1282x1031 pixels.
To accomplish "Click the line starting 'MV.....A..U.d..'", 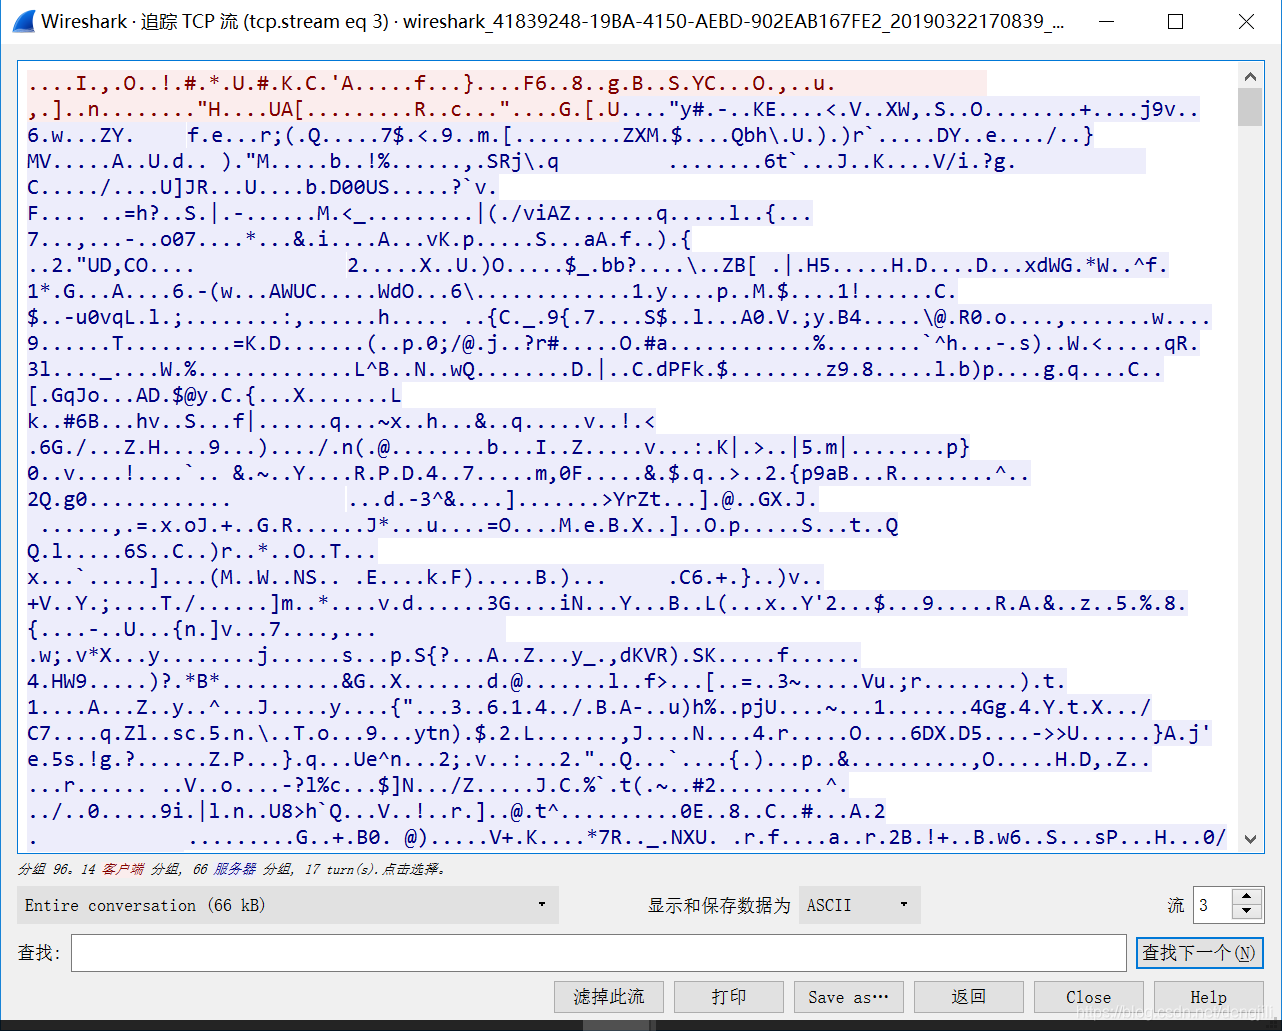I will (x=521, y=161).
